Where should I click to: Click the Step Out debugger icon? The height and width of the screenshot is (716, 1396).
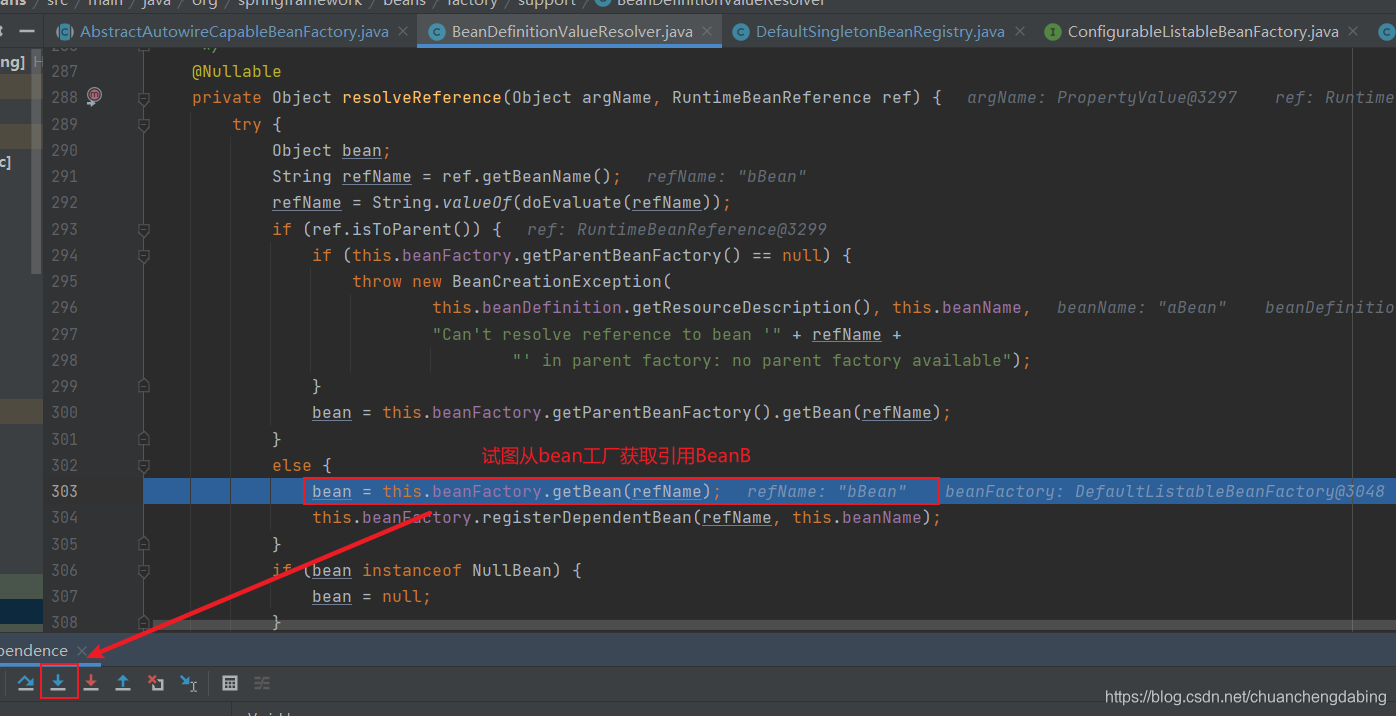coord(123,683)
